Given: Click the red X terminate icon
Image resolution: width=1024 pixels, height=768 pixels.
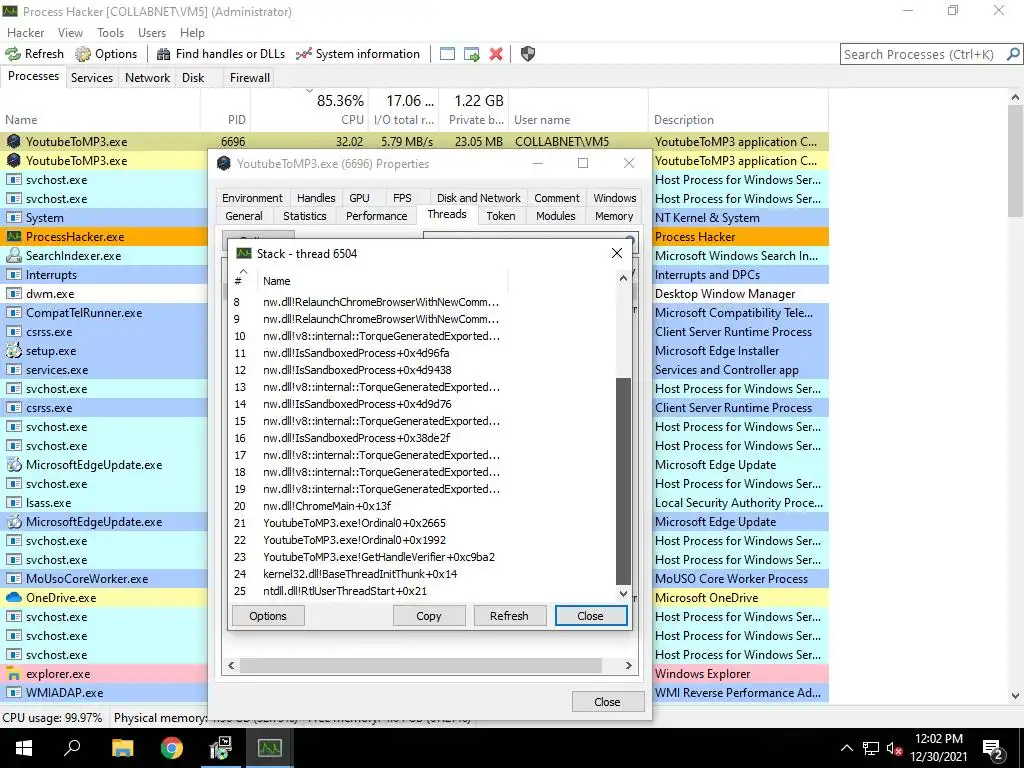Looking at the screenshot, I should tap(496, 54).
